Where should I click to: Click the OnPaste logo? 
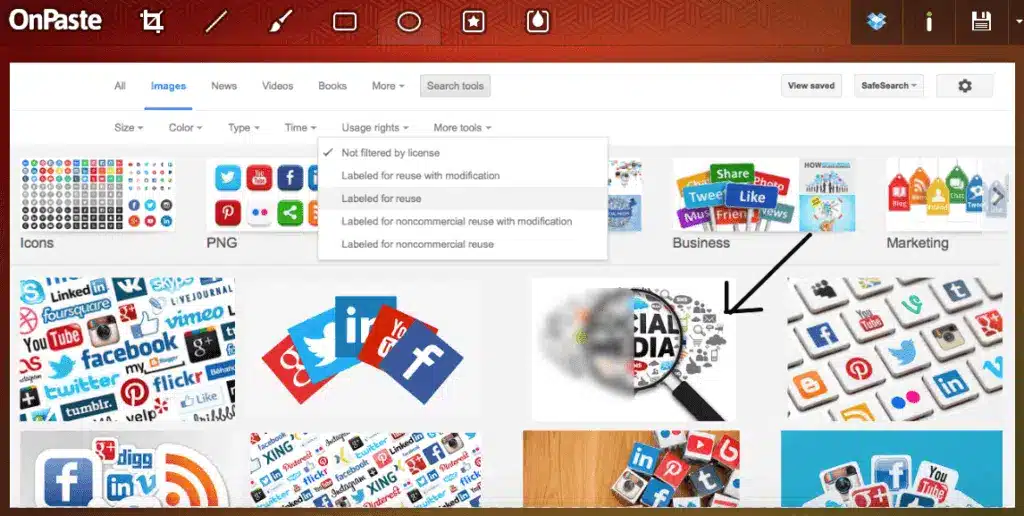56,20
